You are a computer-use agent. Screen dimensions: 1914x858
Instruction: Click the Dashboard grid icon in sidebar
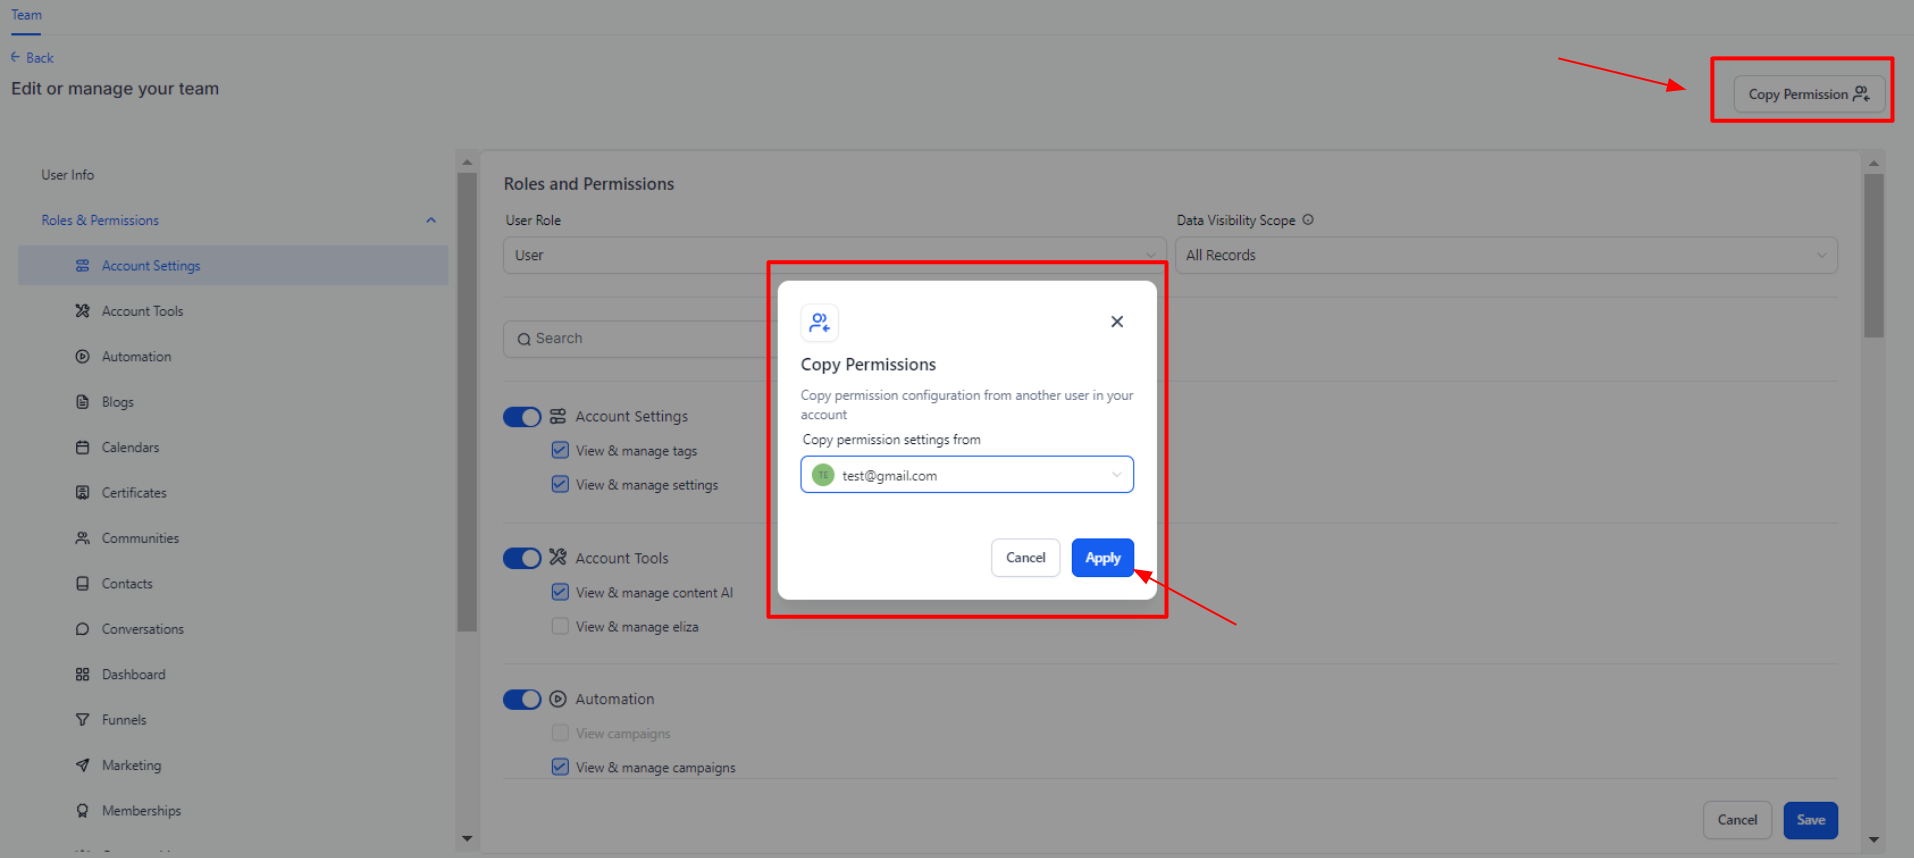pyautogui.click(x=82, y=675)
